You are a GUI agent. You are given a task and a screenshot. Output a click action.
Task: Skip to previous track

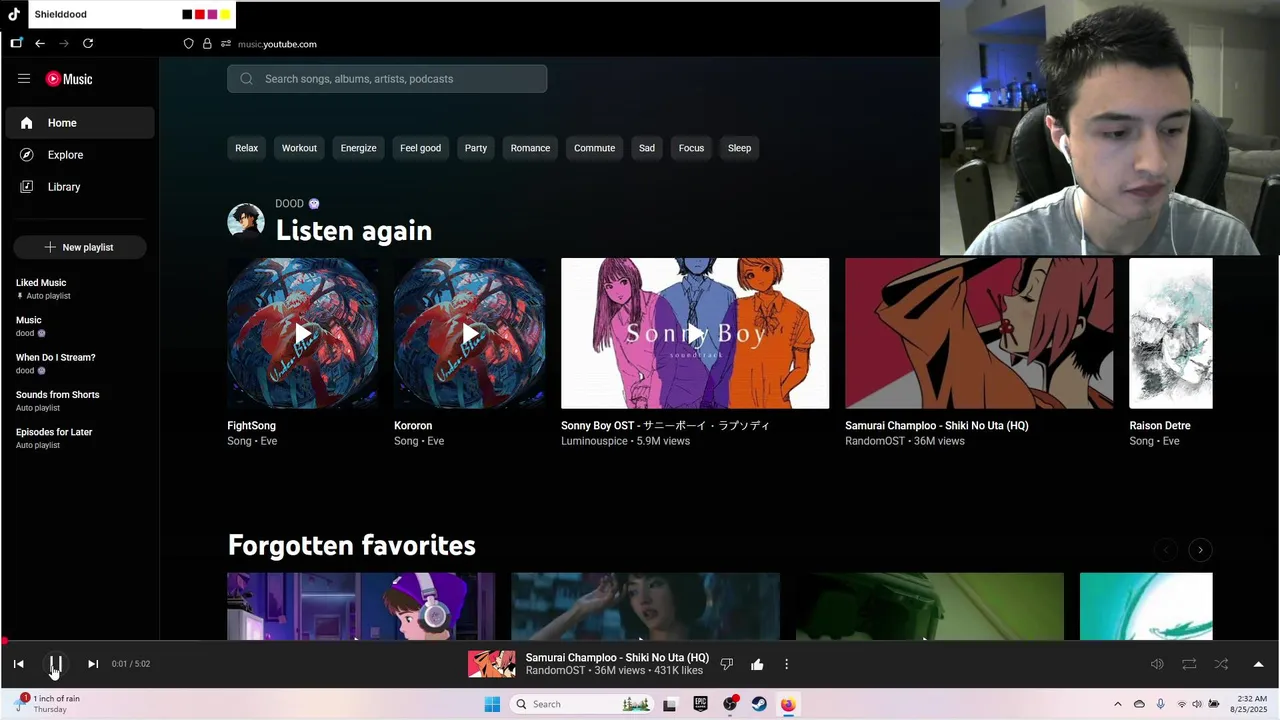point(18,664)
